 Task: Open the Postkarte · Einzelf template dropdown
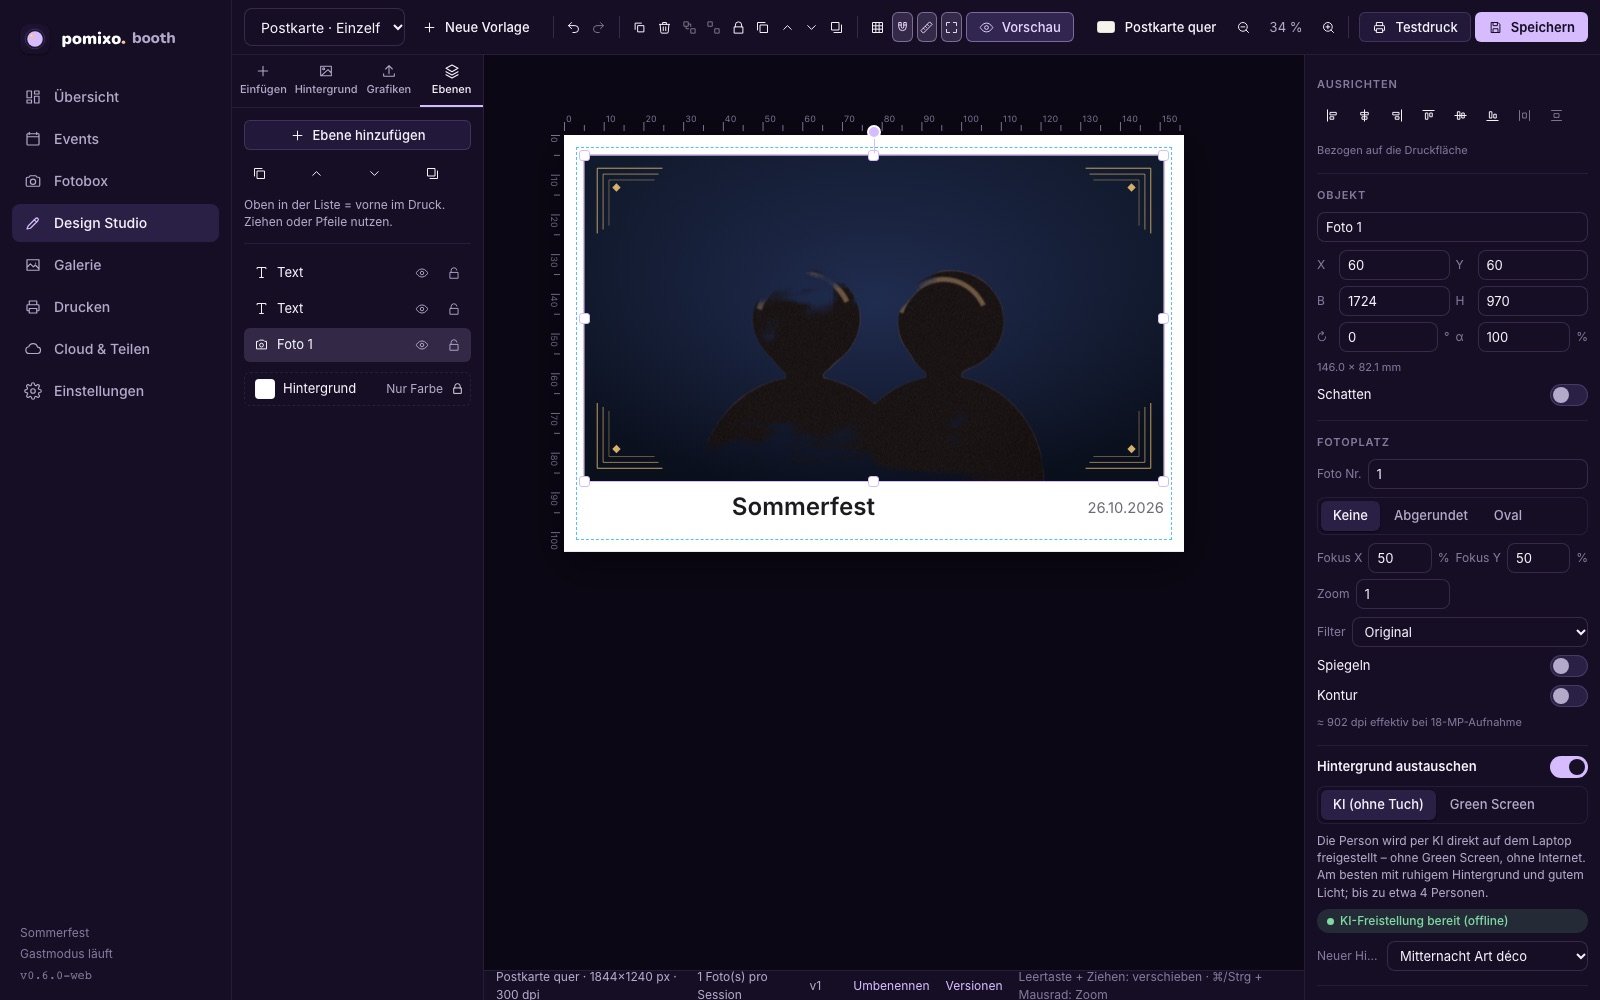pyautogui.click(x=324, y=27)
